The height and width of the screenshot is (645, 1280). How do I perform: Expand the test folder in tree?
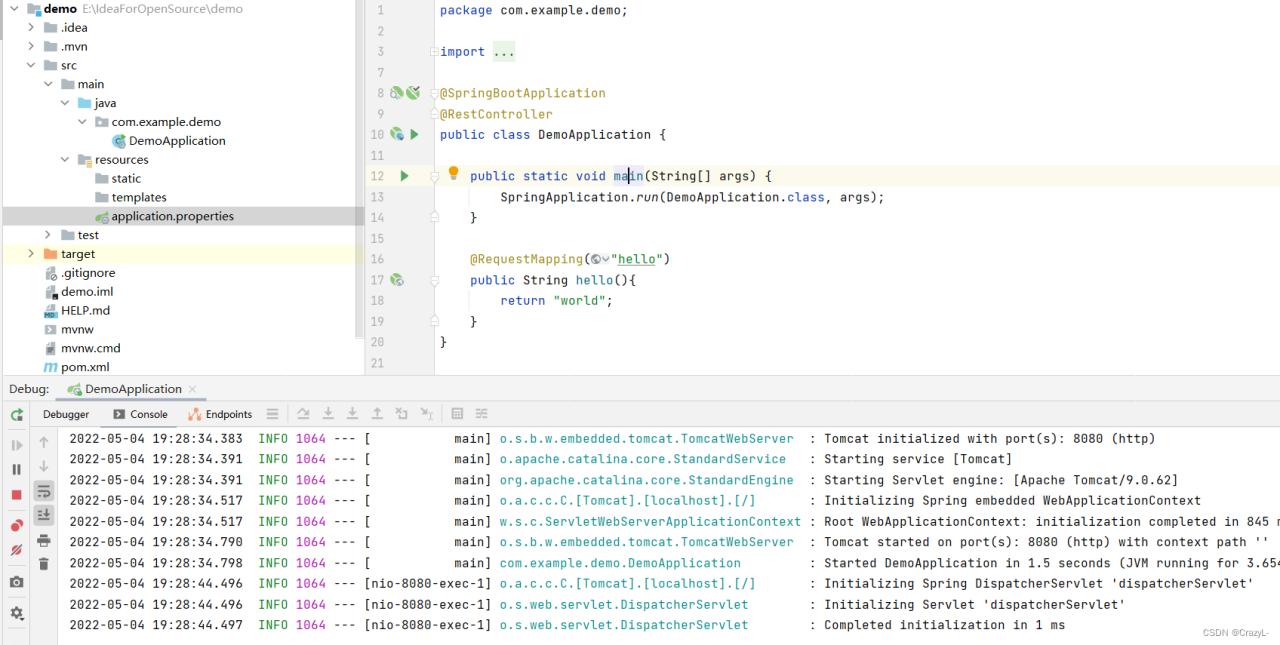(x=48, y=235)
